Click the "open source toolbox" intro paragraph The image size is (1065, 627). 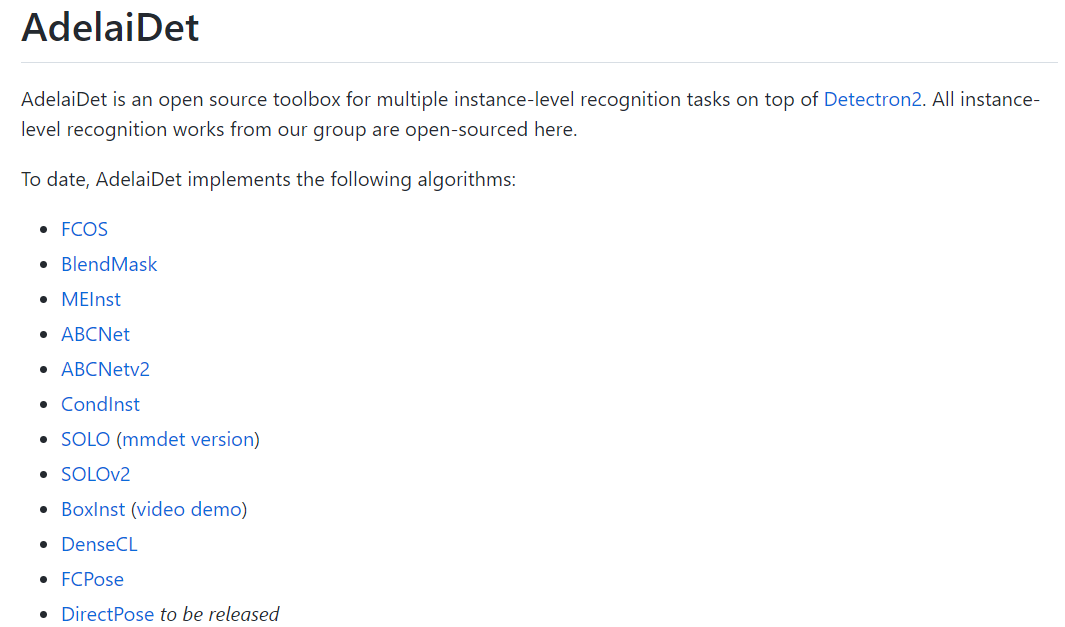click(x=400, y=100)
